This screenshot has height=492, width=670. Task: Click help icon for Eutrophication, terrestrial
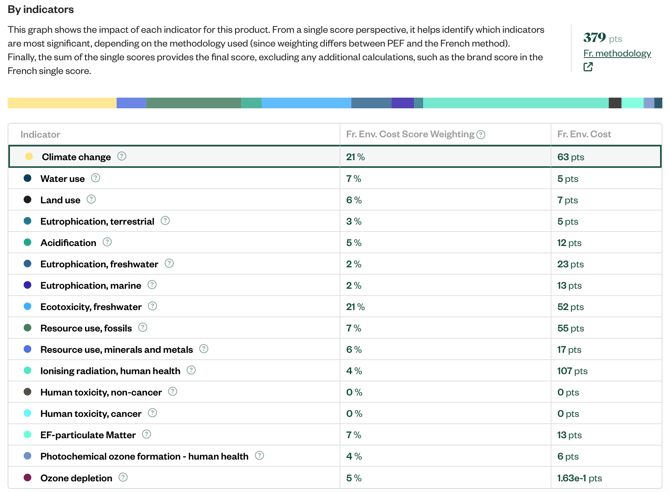(x=165, y=221)
